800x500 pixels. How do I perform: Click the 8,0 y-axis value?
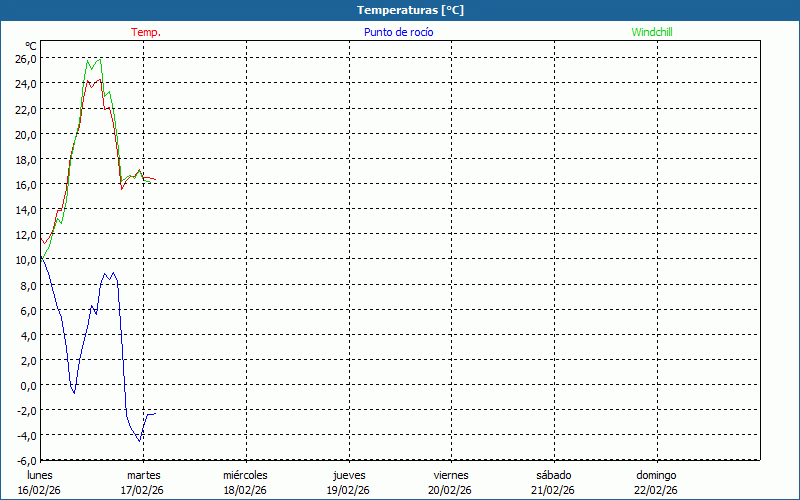coord(28,285)
